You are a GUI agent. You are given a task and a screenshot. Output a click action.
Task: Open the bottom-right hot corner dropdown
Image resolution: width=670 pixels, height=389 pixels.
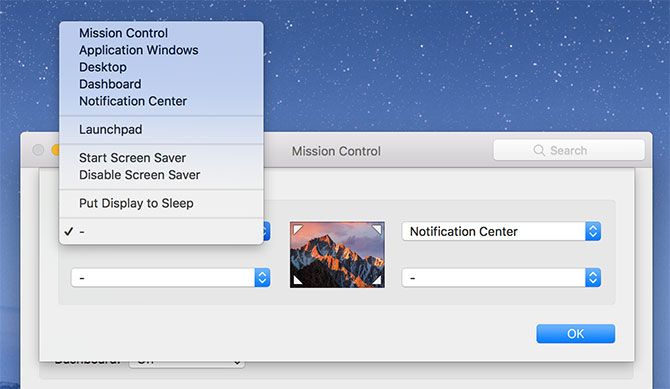coord(501,278)
